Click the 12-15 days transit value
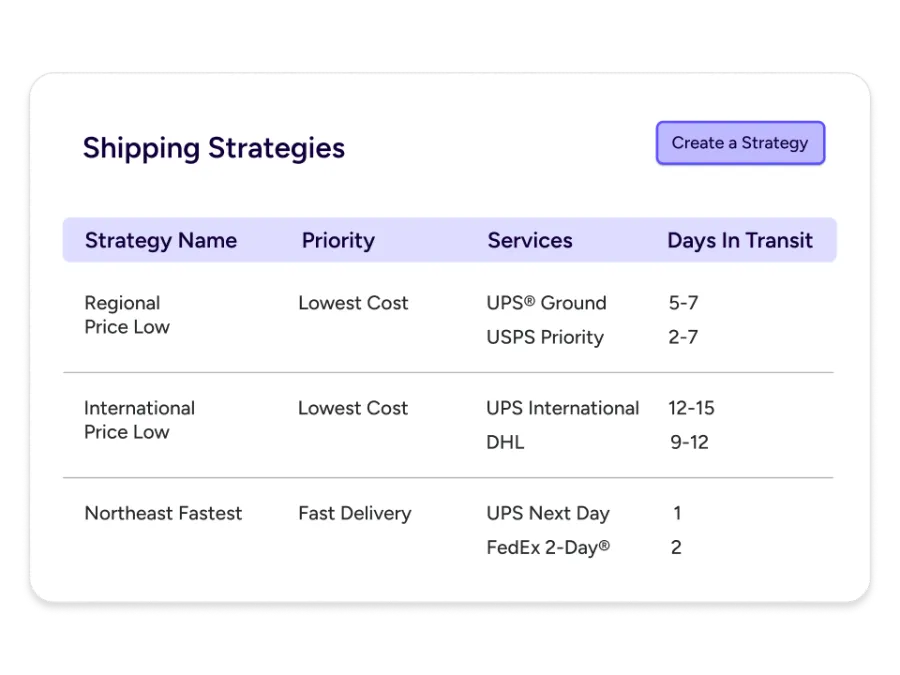The image size is (900, 675). pyautogui.click(x=691, y=408)
